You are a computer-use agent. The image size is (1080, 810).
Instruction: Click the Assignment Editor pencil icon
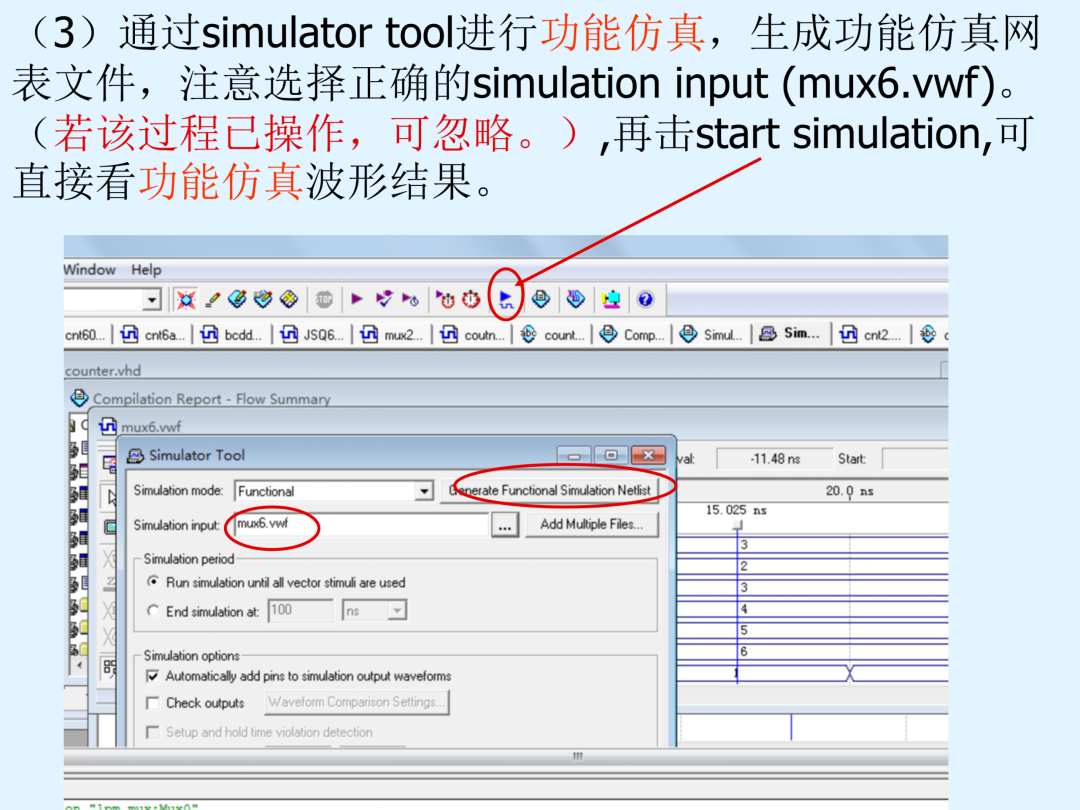pos(212,299)
